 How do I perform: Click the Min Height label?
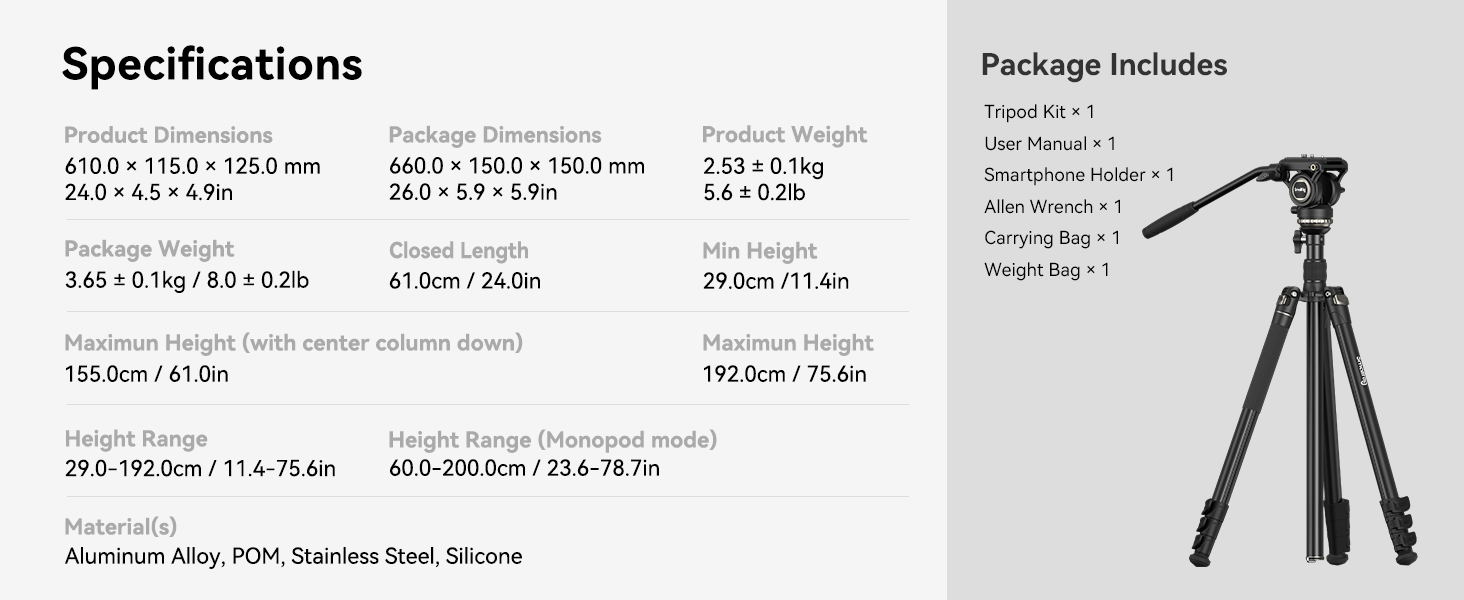click(x=759, y=251)
